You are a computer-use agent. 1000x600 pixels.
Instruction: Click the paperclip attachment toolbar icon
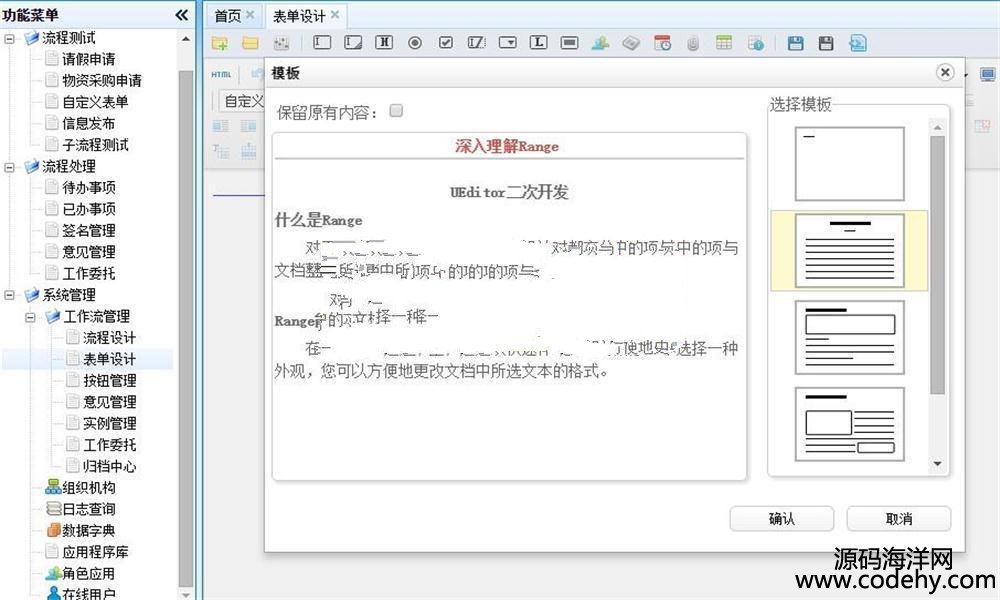[x=692, y=43]
